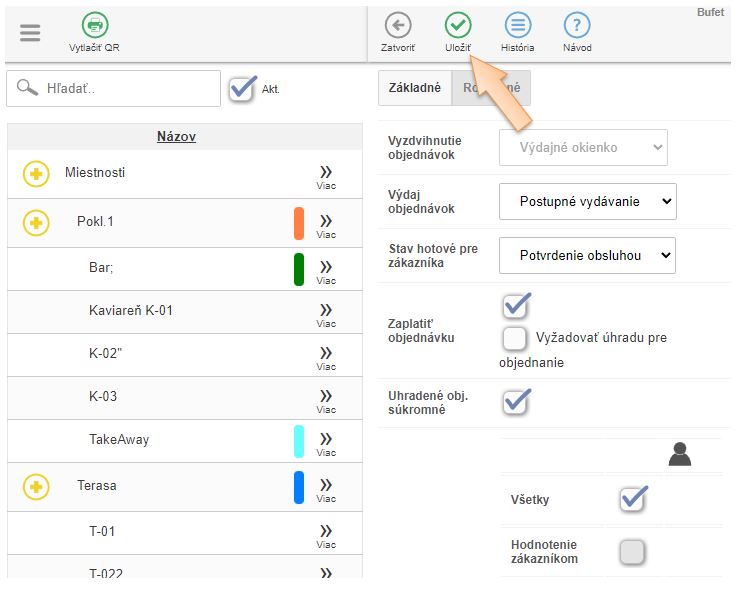Expand the Miestnosti tree node

tap(36, 174)
